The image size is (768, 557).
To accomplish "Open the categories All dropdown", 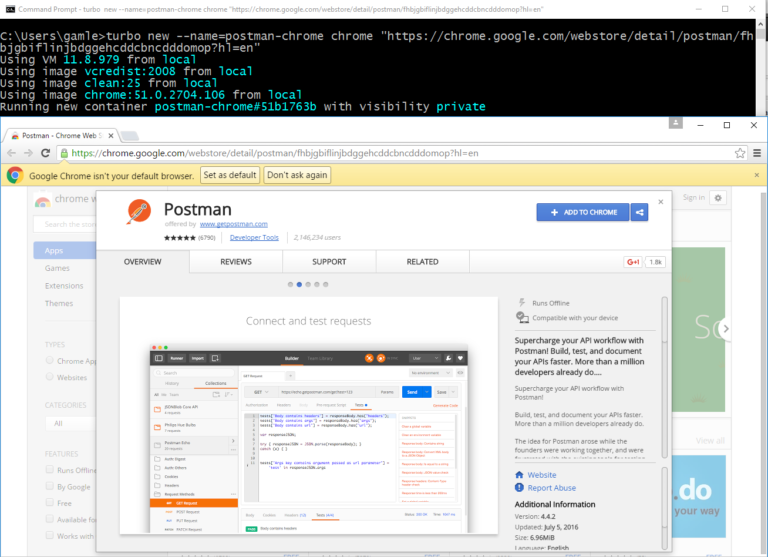I will point(71,423).
